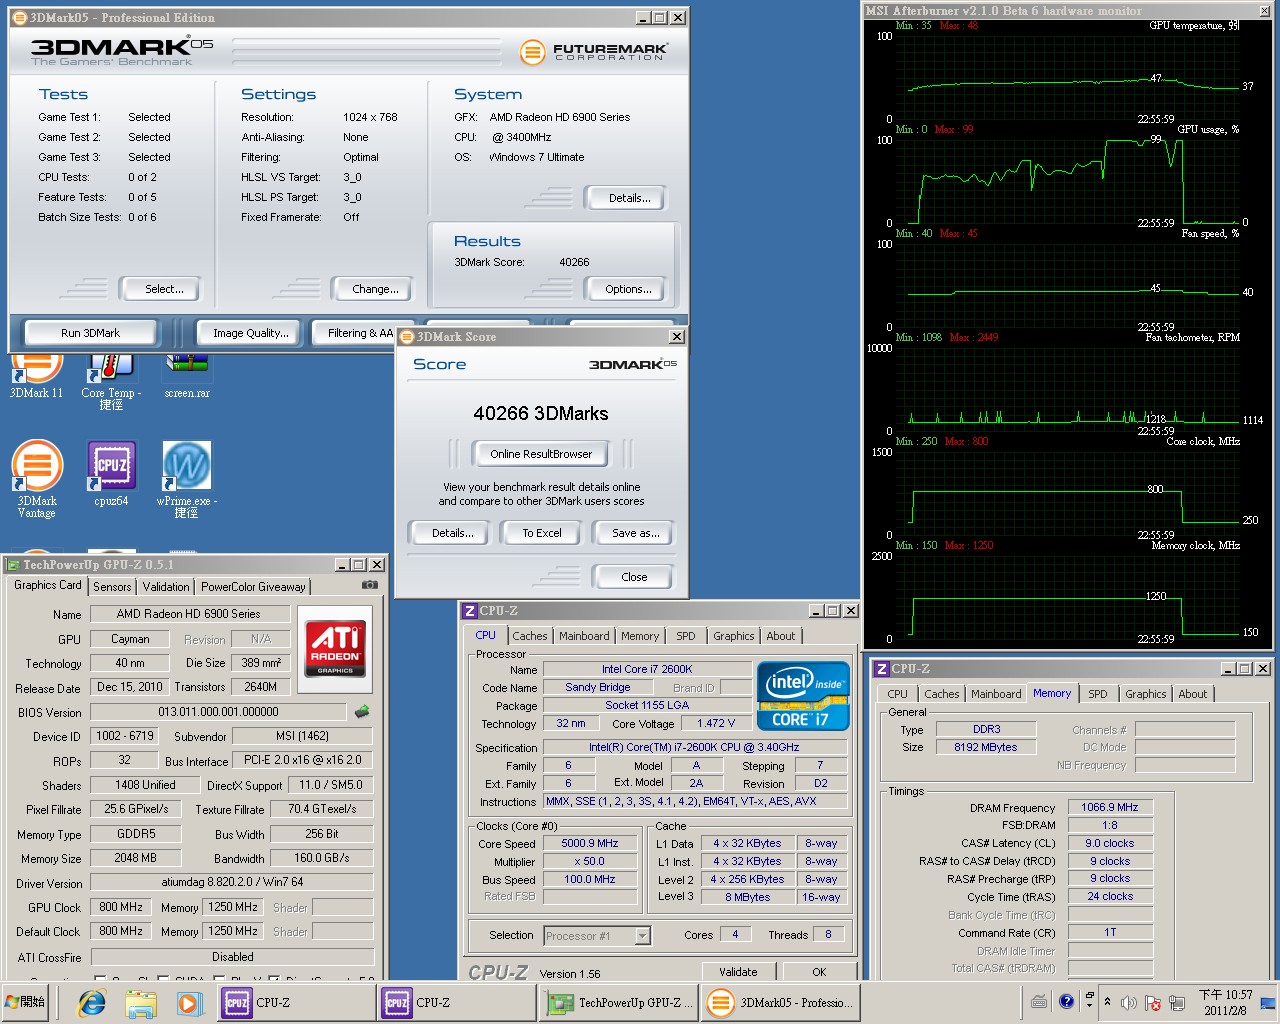Click the volume speaker tray icon

(1128, 1002)
